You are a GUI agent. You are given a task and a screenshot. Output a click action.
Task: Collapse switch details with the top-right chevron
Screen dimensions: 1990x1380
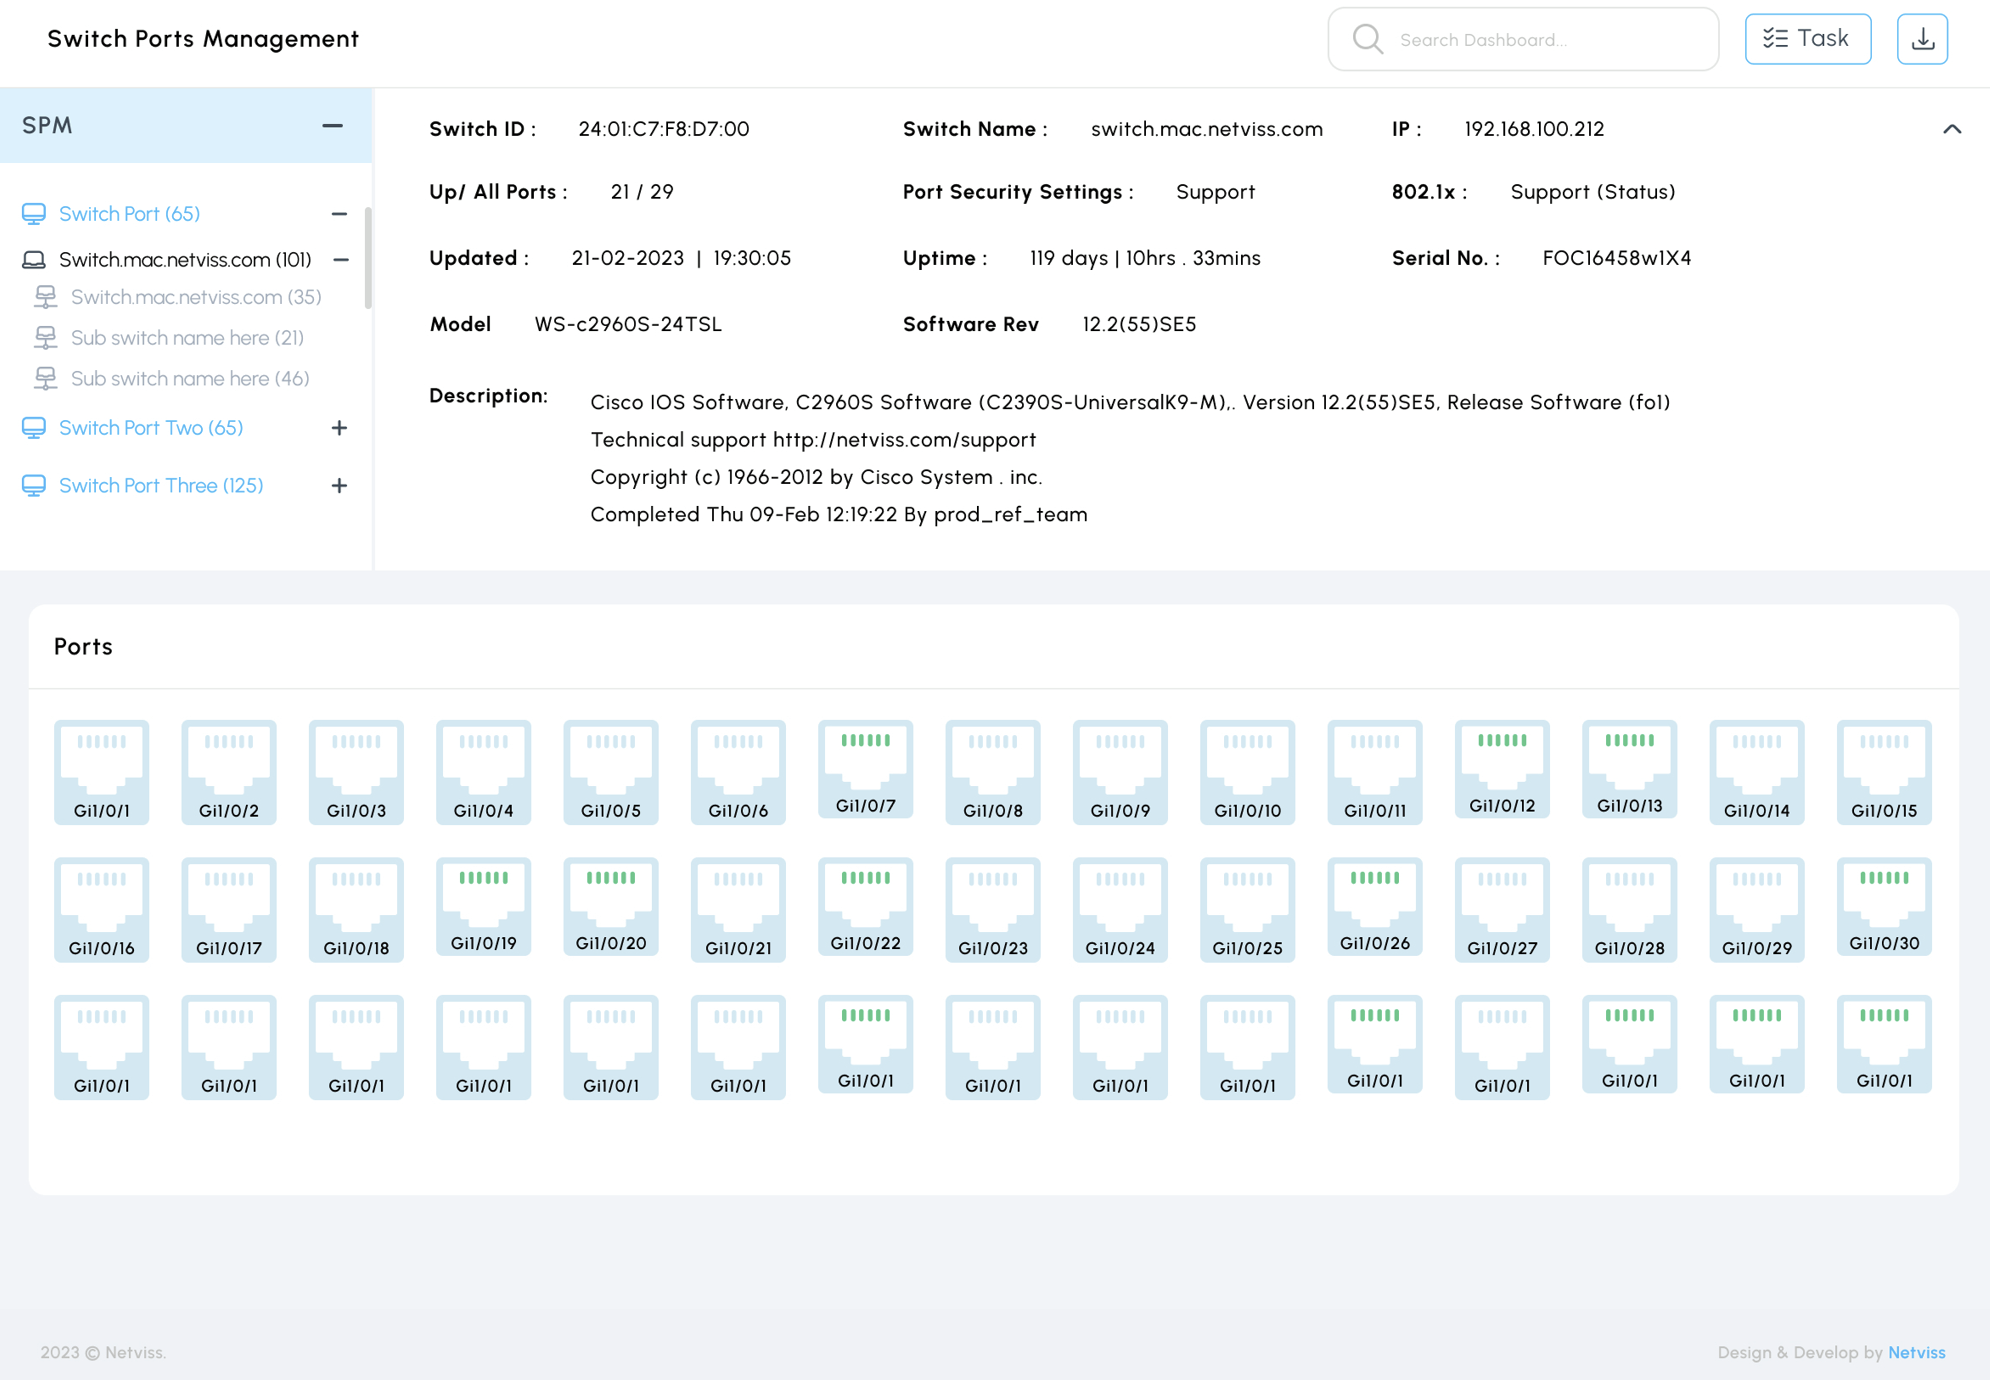[1951, 129]
